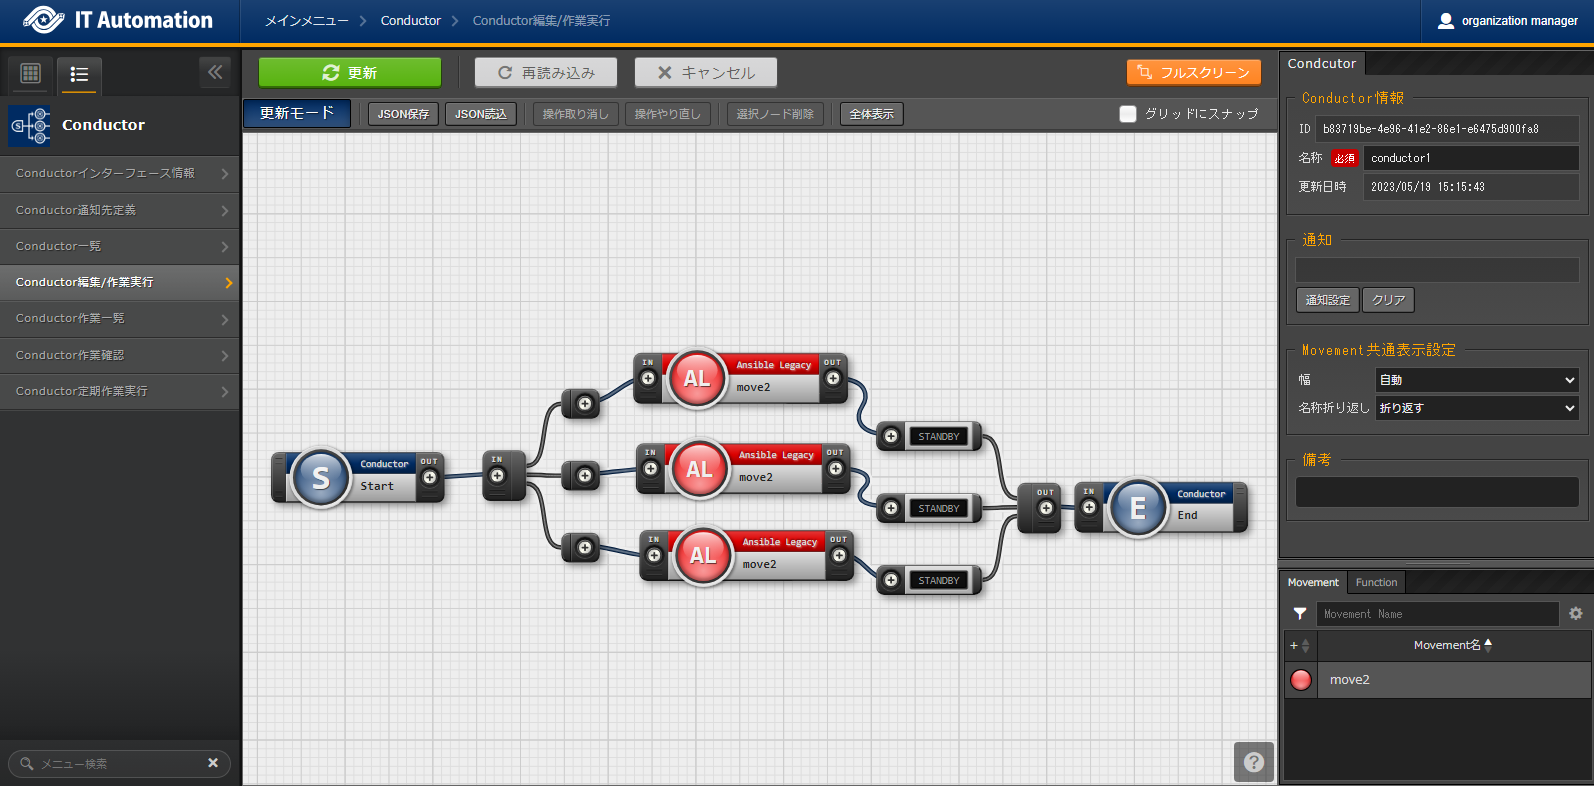Screen dimensions: 1594x786
Task: Open Conductor作業一覧 menu item
Action: pos(120,319)
